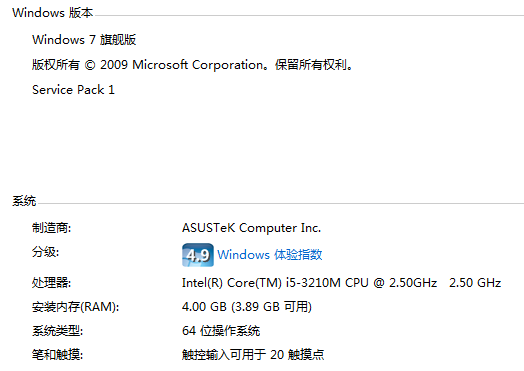Click the 4.9 experience index score badge
Viewport: 524px width, 371px height.
point(198,255)
